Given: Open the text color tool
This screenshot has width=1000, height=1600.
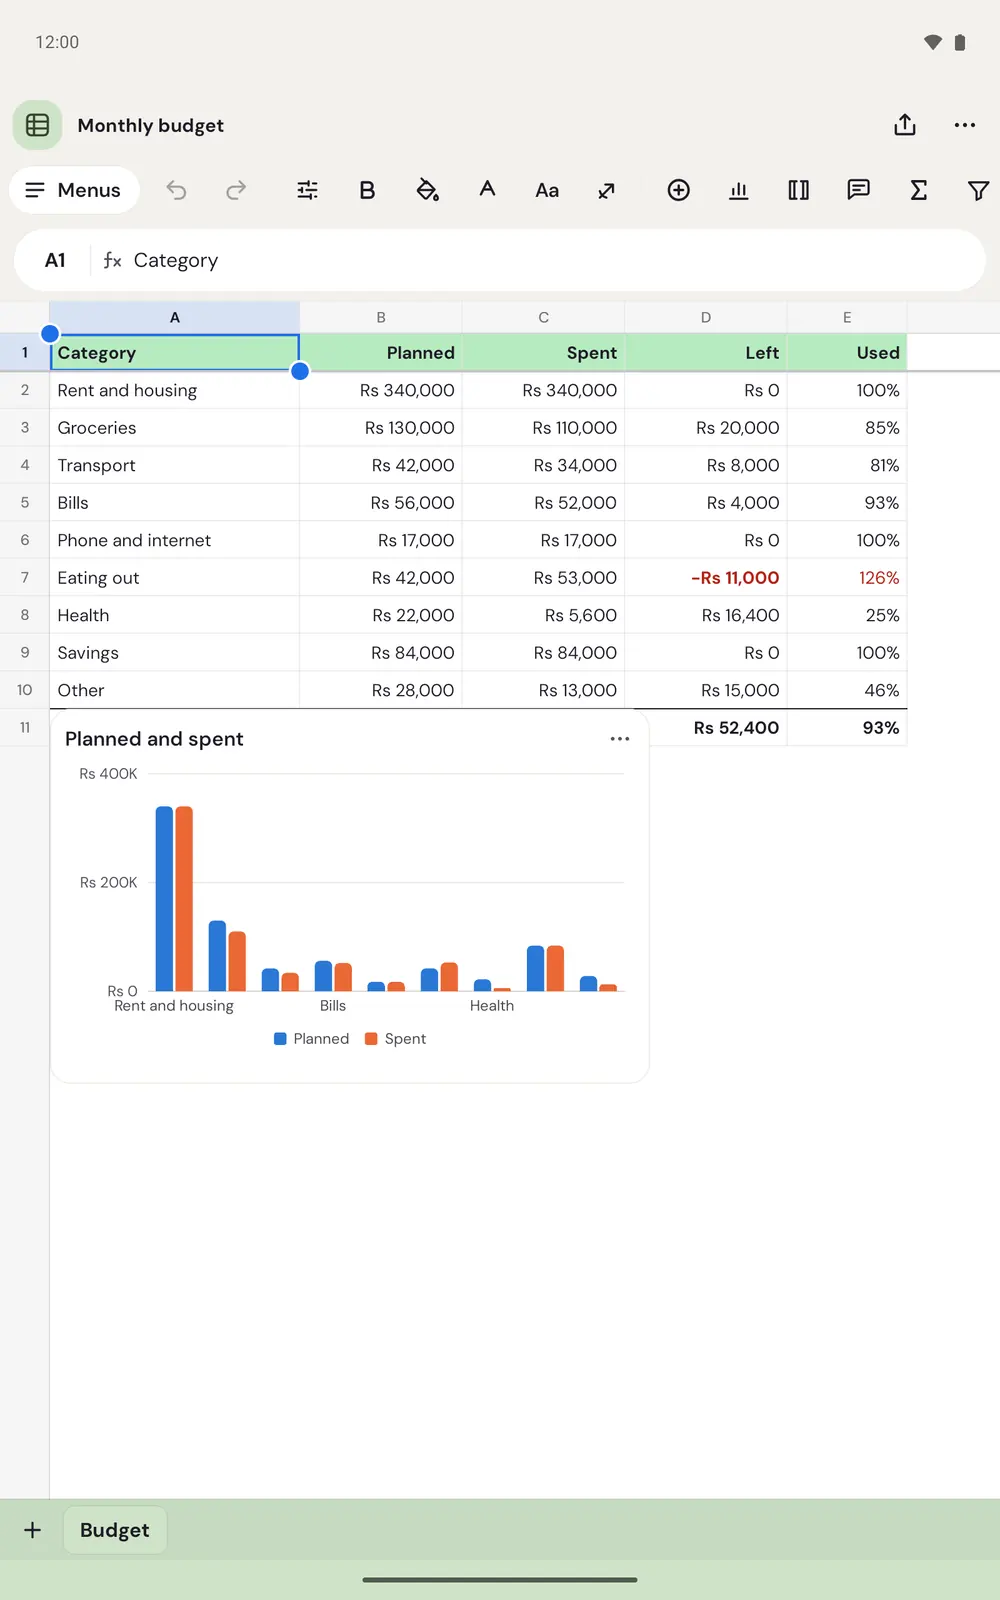Looking at the screenshot, I should pos(487,190).
